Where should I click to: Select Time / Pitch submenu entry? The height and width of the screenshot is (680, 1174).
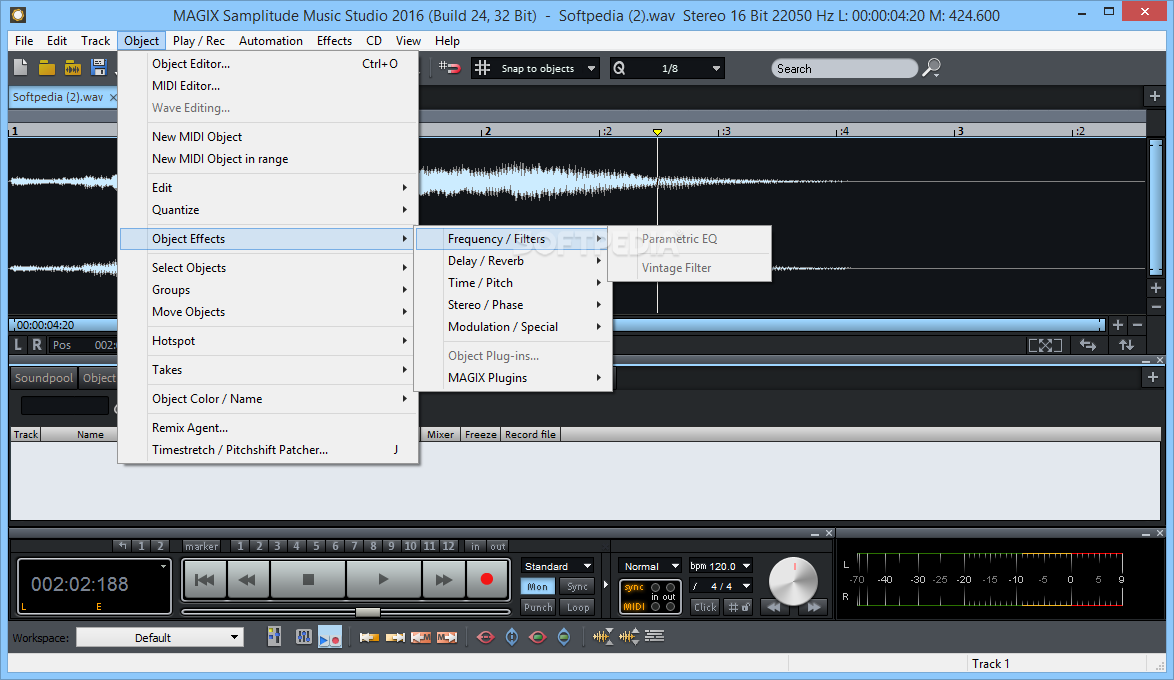point(514,282)
